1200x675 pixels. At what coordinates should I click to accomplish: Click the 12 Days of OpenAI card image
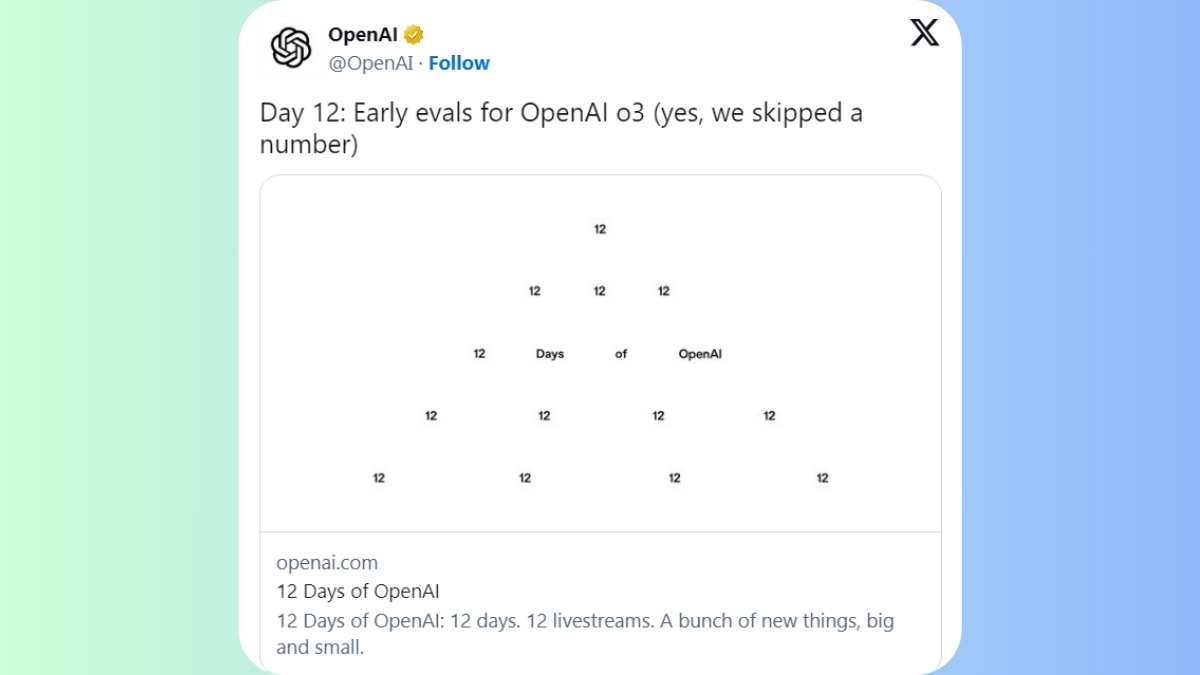(600, 353)
